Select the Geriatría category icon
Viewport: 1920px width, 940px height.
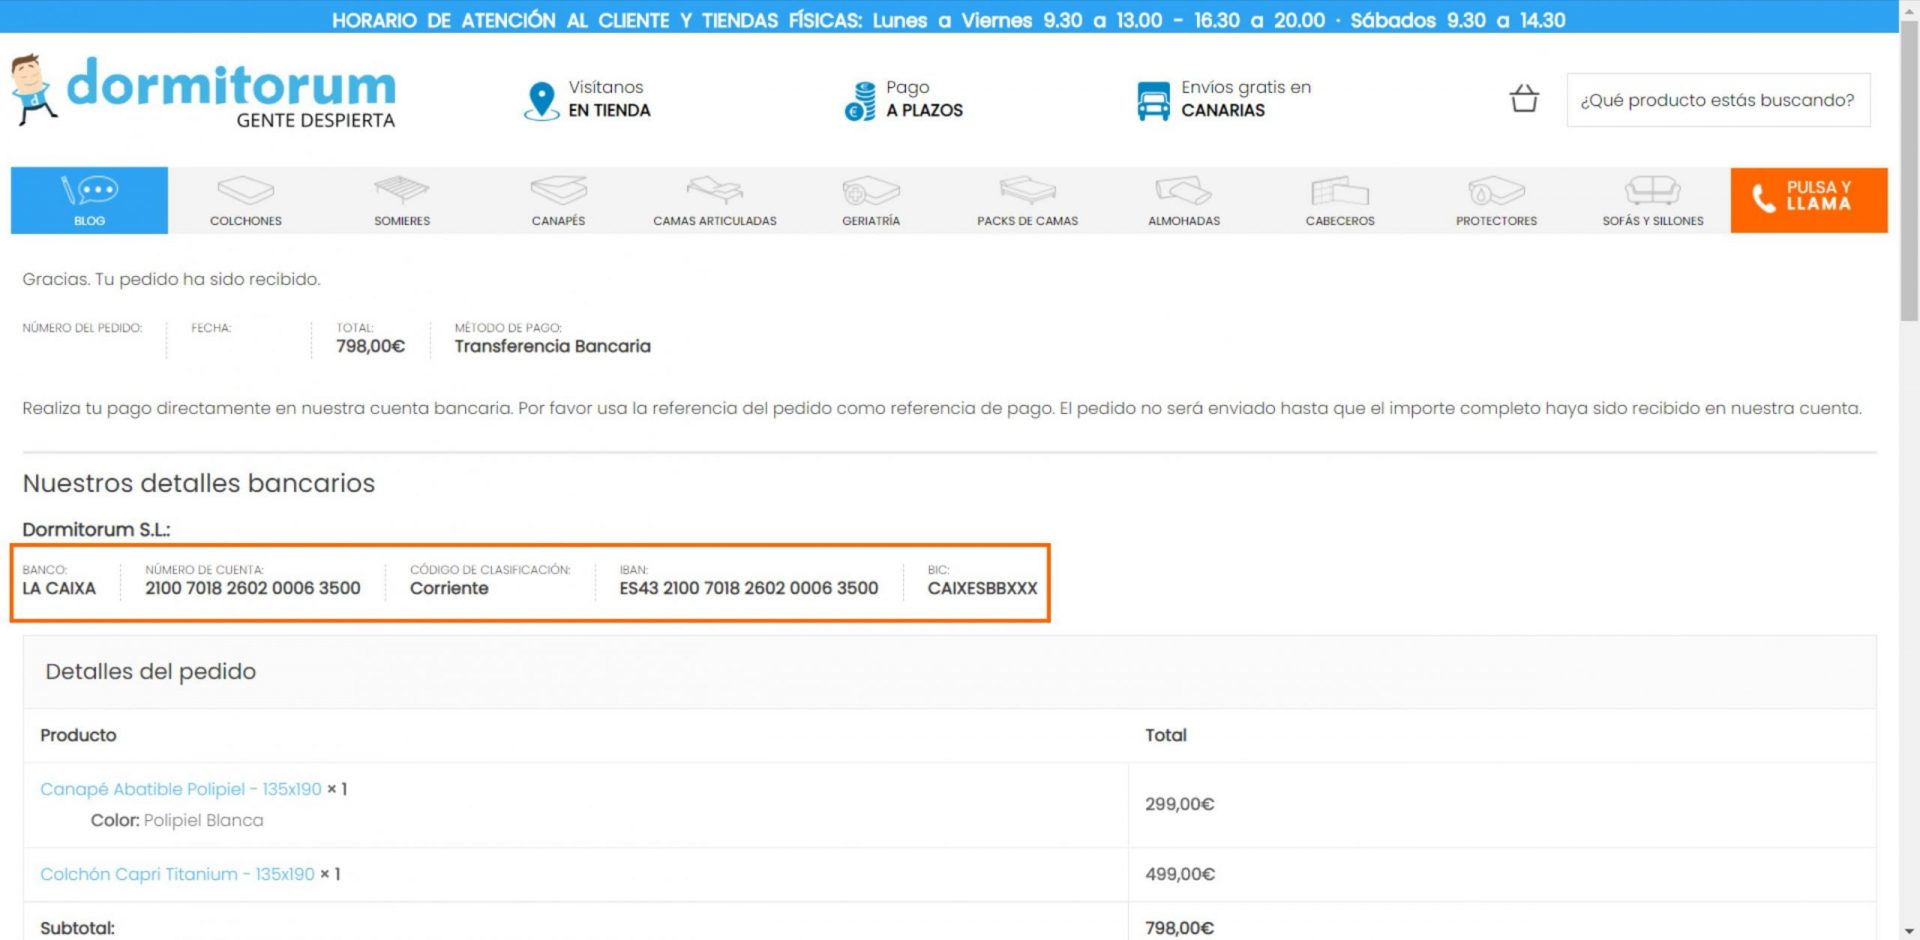tap(871, 189)
